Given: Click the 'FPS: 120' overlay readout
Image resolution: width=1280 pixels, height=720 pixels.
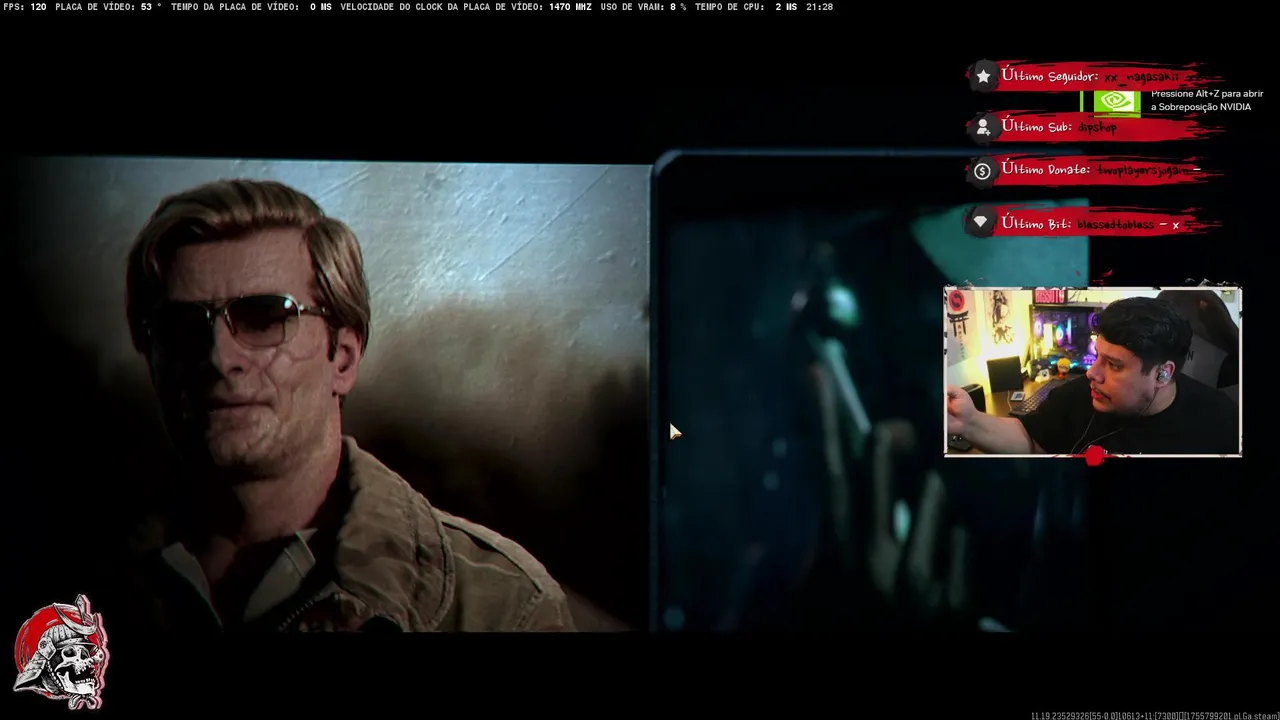Looking at the screenshot, I should (24, 7).
